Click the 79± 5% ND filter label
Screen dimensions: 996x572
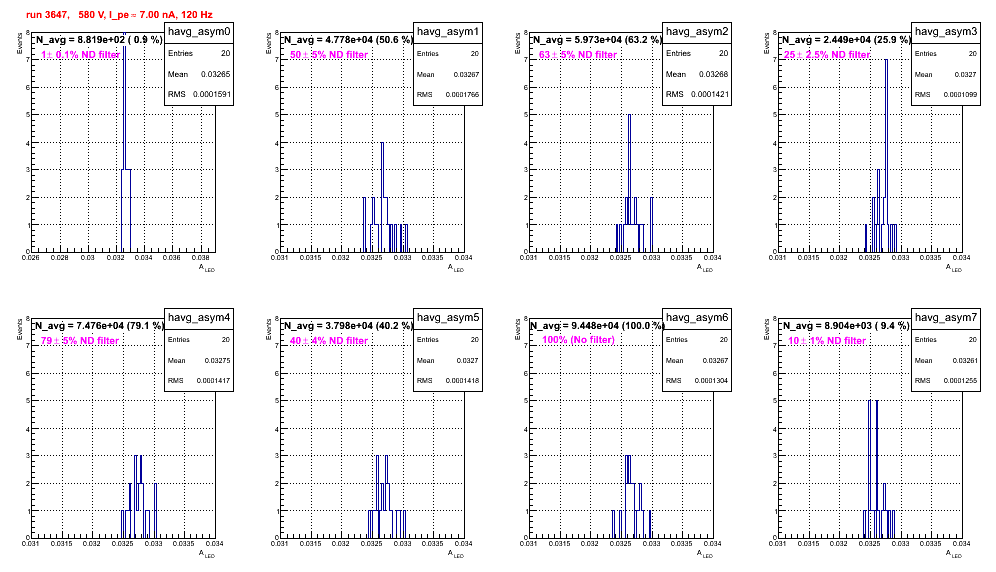(x=80, y=341)
